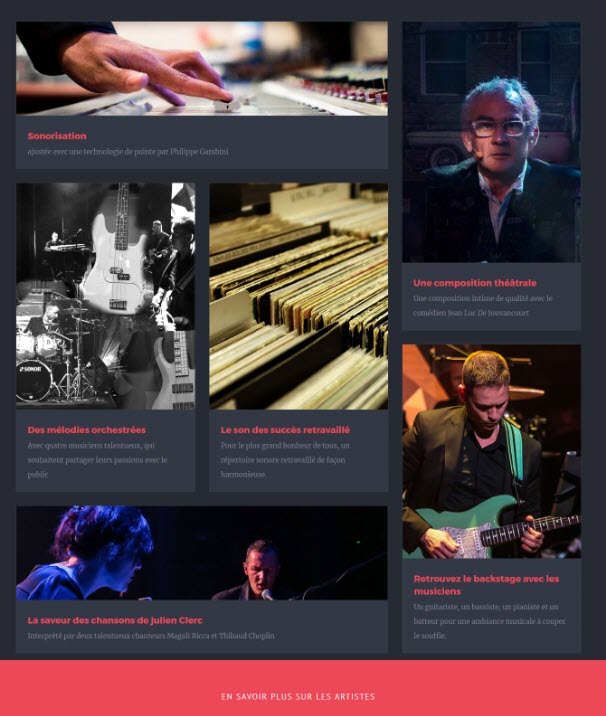
Task: Click the Sonorisation heading
Action: tap(57, 136)
